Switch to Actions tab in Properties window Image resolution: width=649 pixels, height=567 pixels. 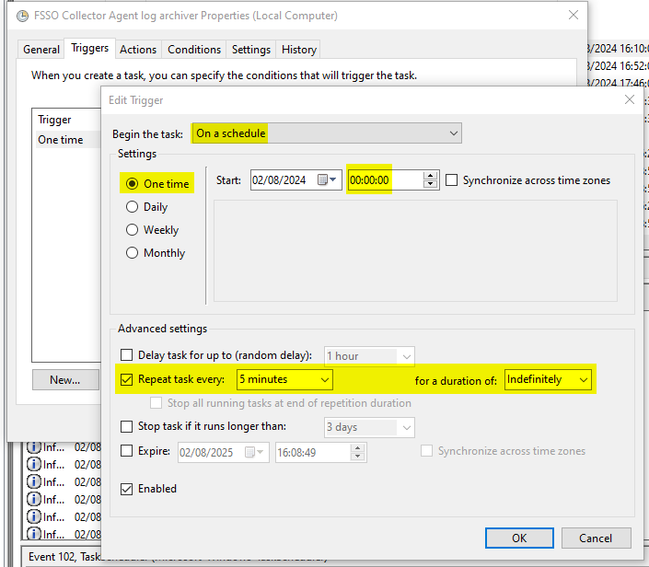[138, 49]
